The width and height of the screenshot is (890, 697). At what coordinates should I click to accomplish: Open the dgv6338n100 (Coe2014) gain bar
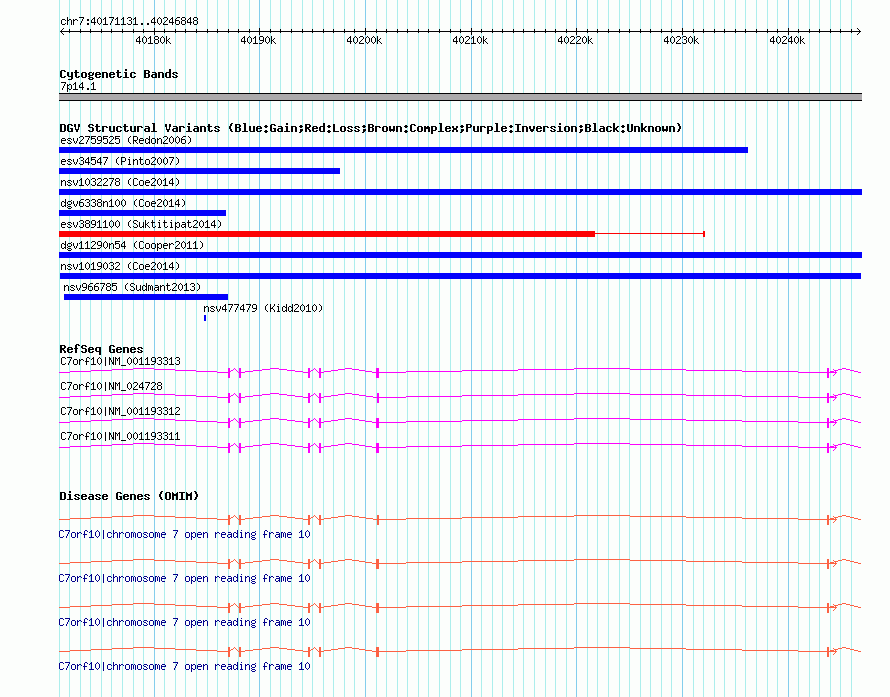(x=142, y=213)
